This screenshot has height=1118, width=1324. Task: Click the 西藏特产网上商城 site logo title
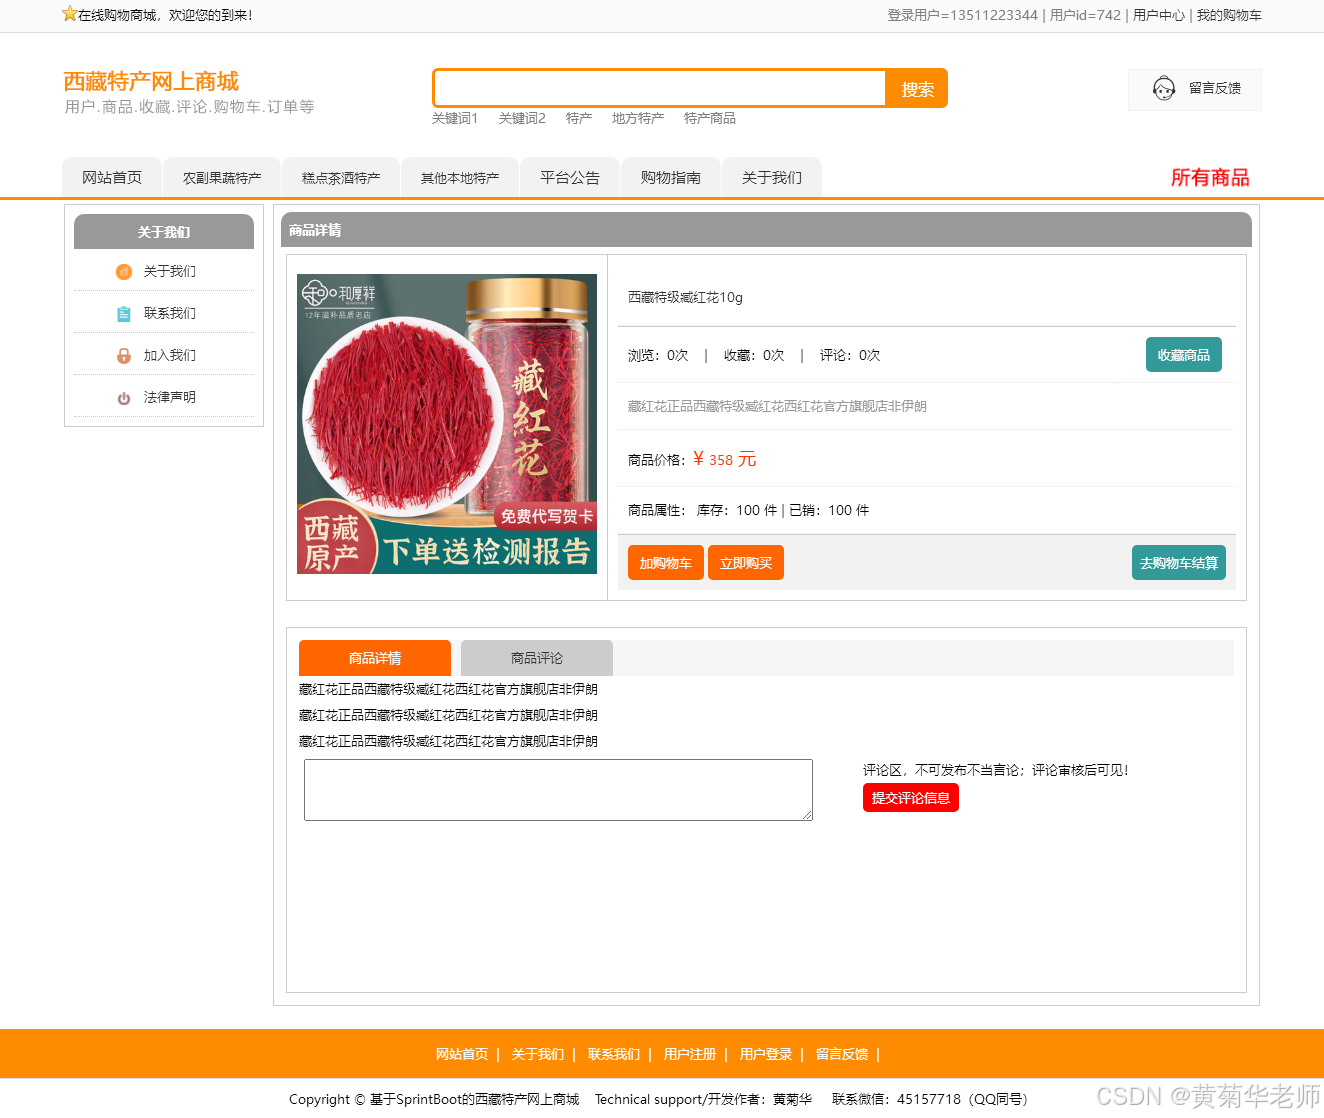(151, 81)
